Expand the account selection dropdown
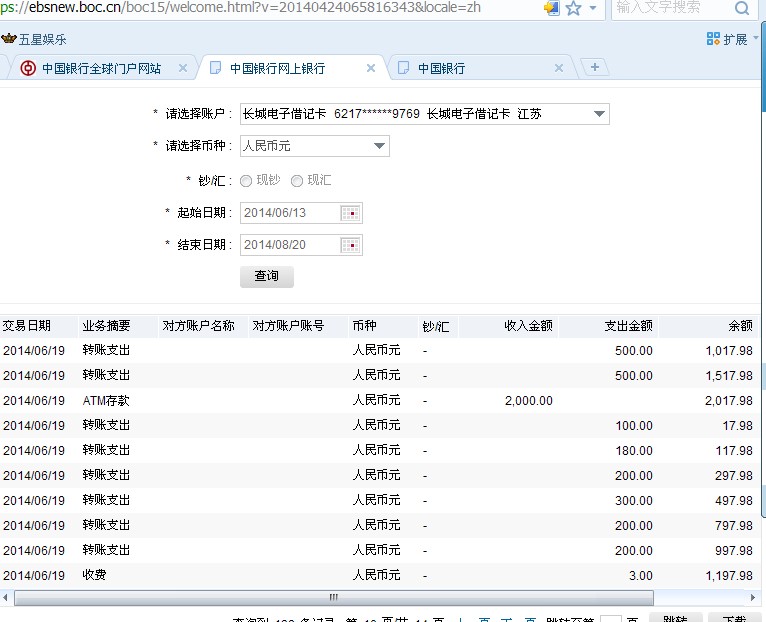766x622 pixels. pos(599,114)
